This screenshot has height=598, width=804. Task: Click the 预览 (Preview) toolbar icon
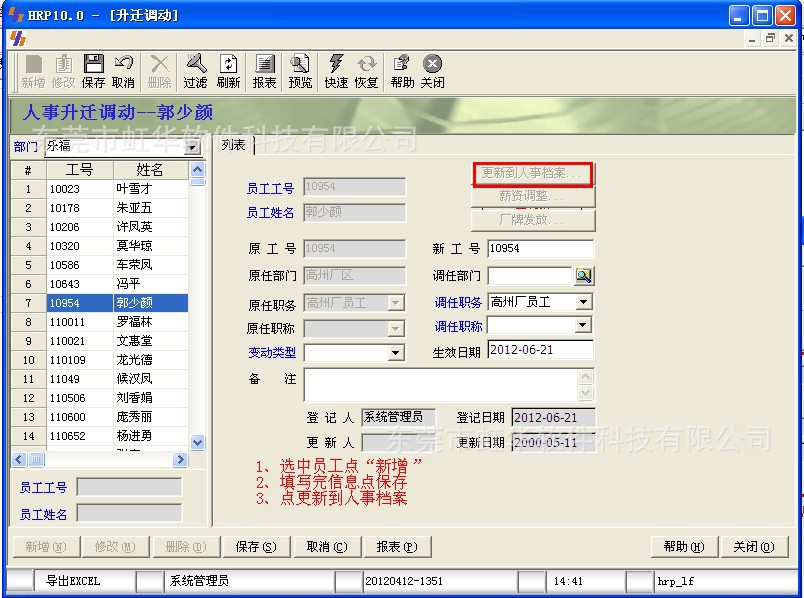[x=300, y=71]
